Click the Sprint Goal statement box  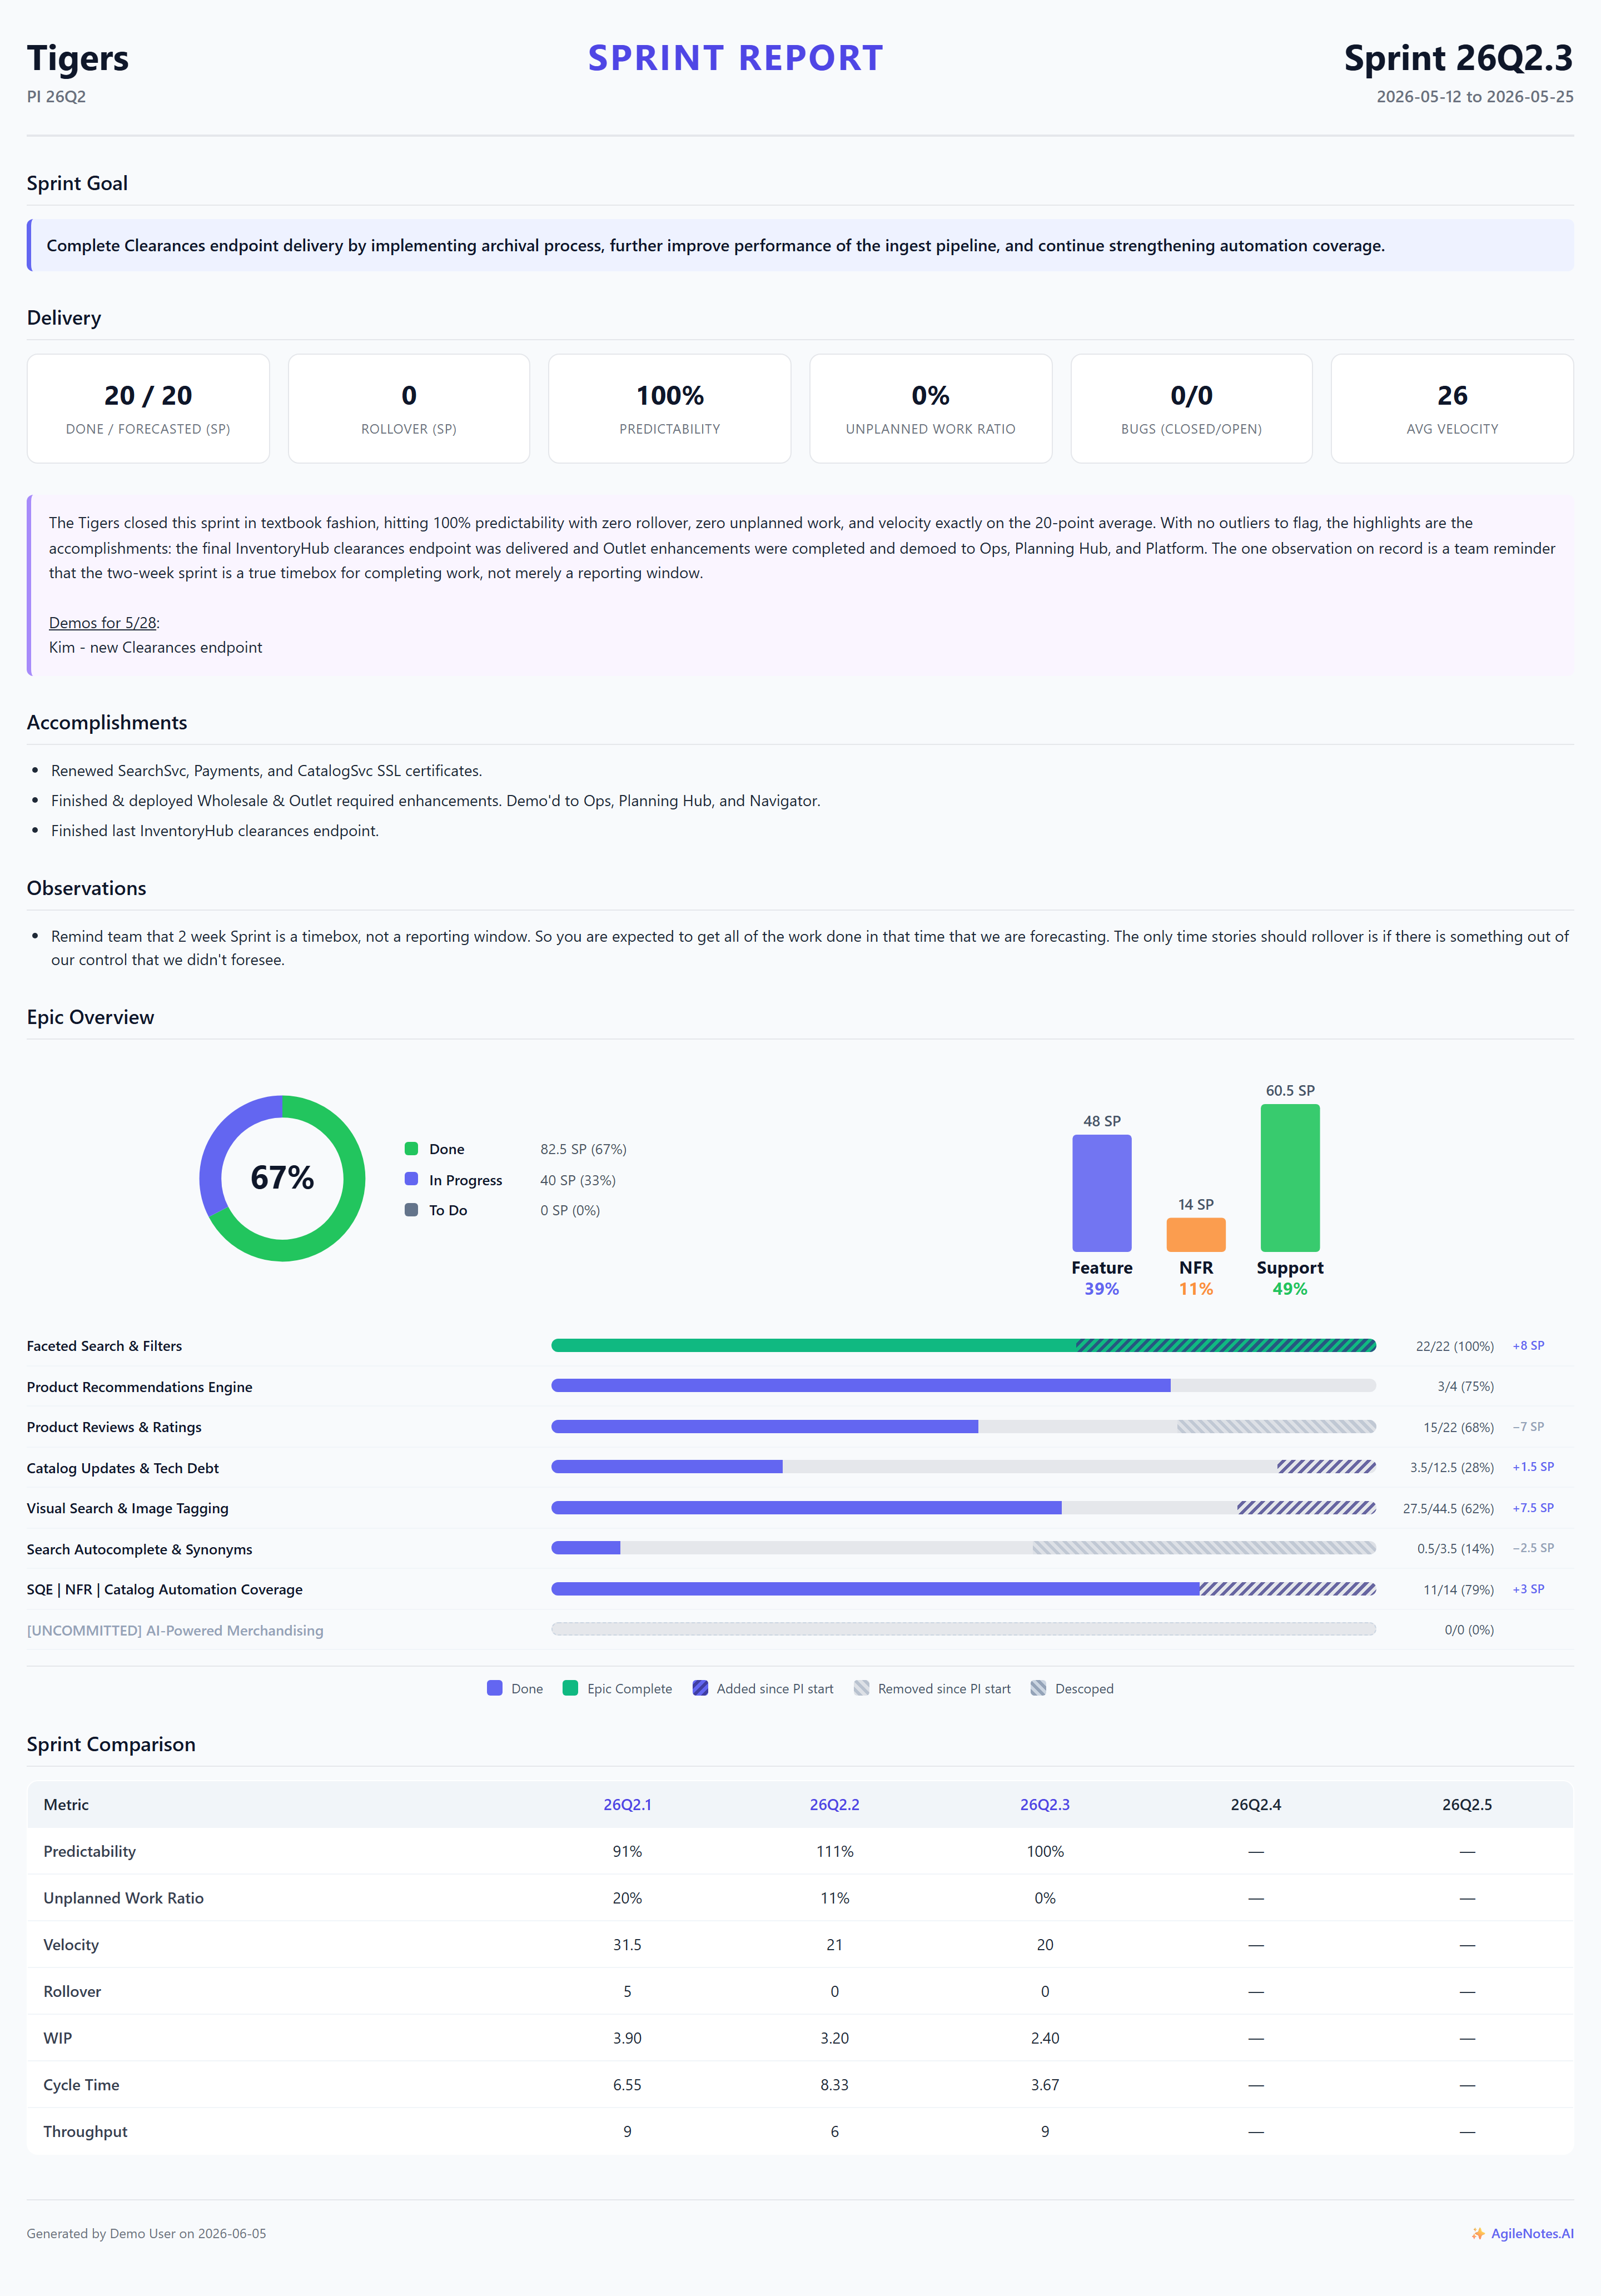pyautogui.click(x=800, y=245)
